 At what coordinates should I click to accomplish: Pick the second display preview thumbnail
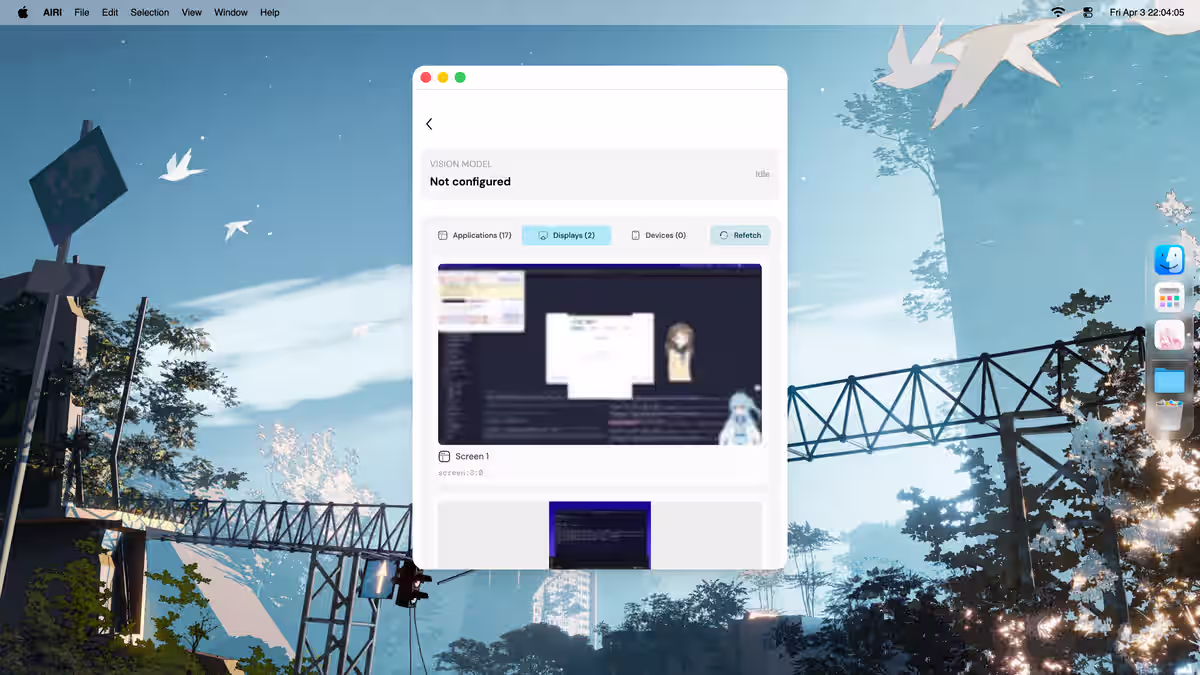click(x=600, y=535)
